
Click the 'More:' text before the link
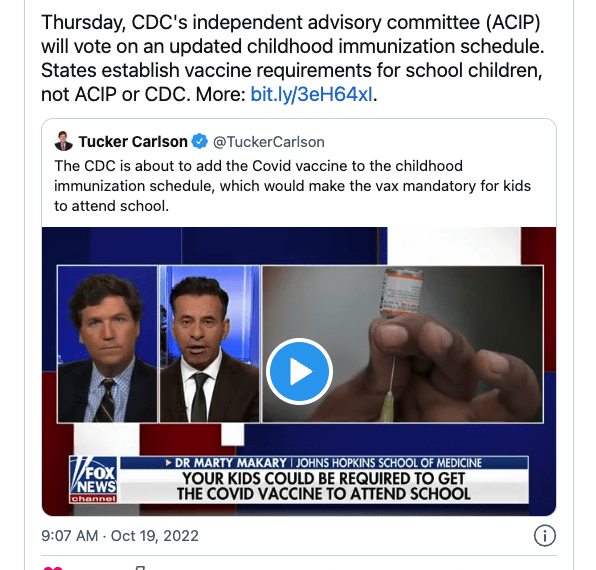(x=221, y=94)
